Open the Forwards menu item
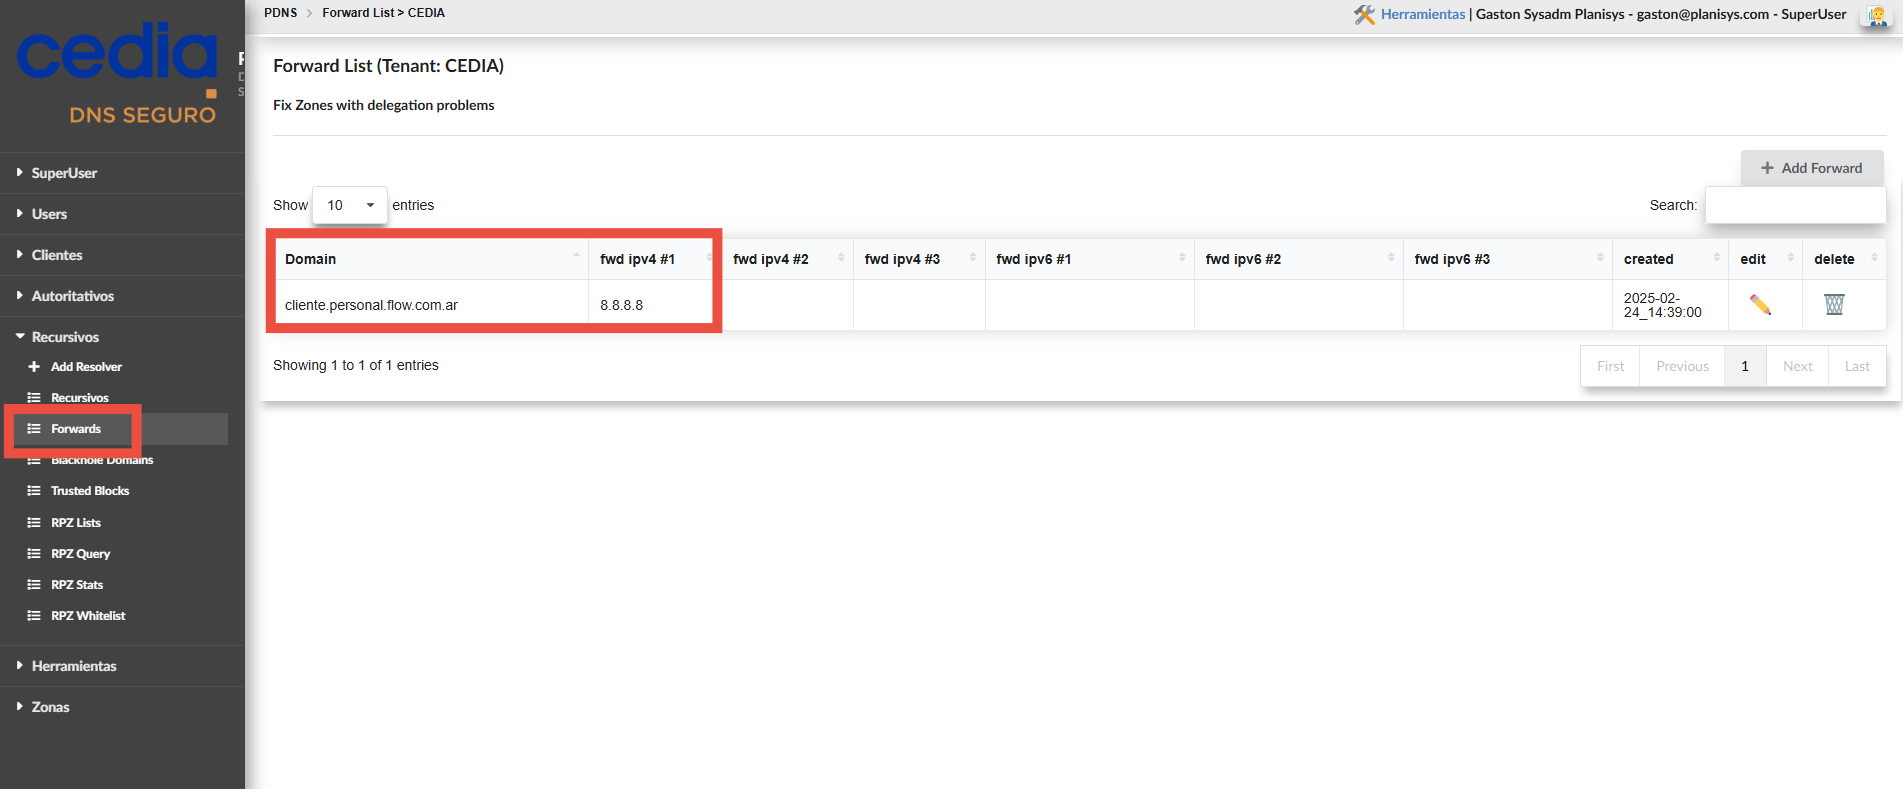This screenshot has height=789, width=1903. pos(76,429)
